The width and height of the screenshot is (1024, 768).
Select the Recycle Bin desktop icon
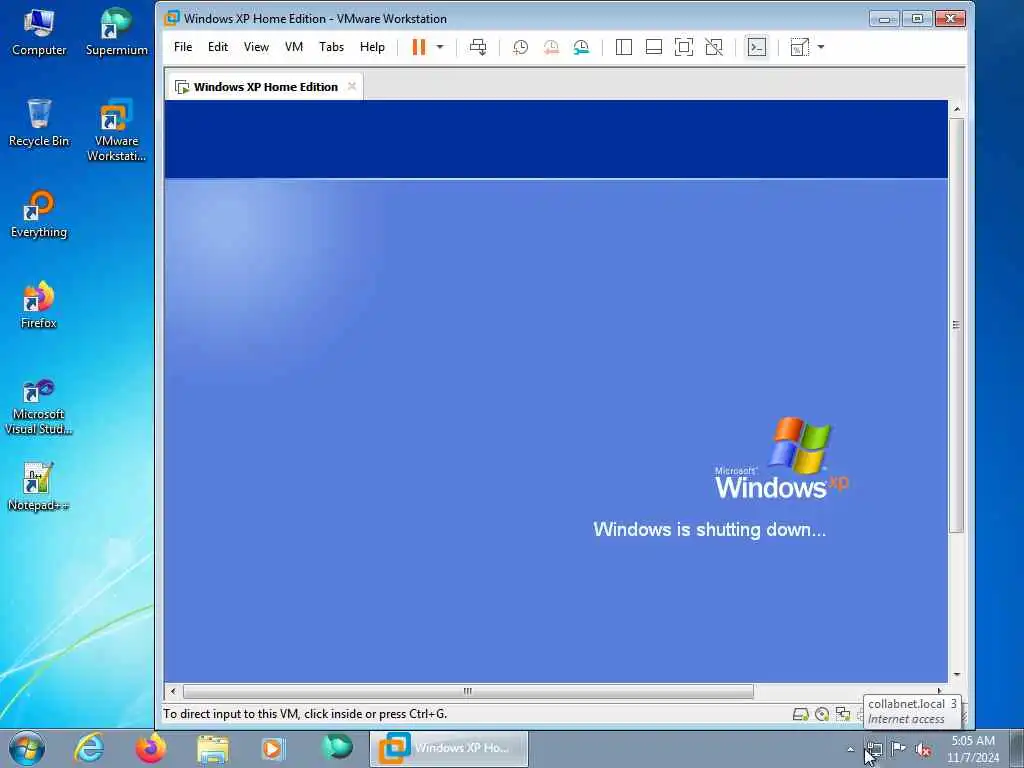[39, 123]
